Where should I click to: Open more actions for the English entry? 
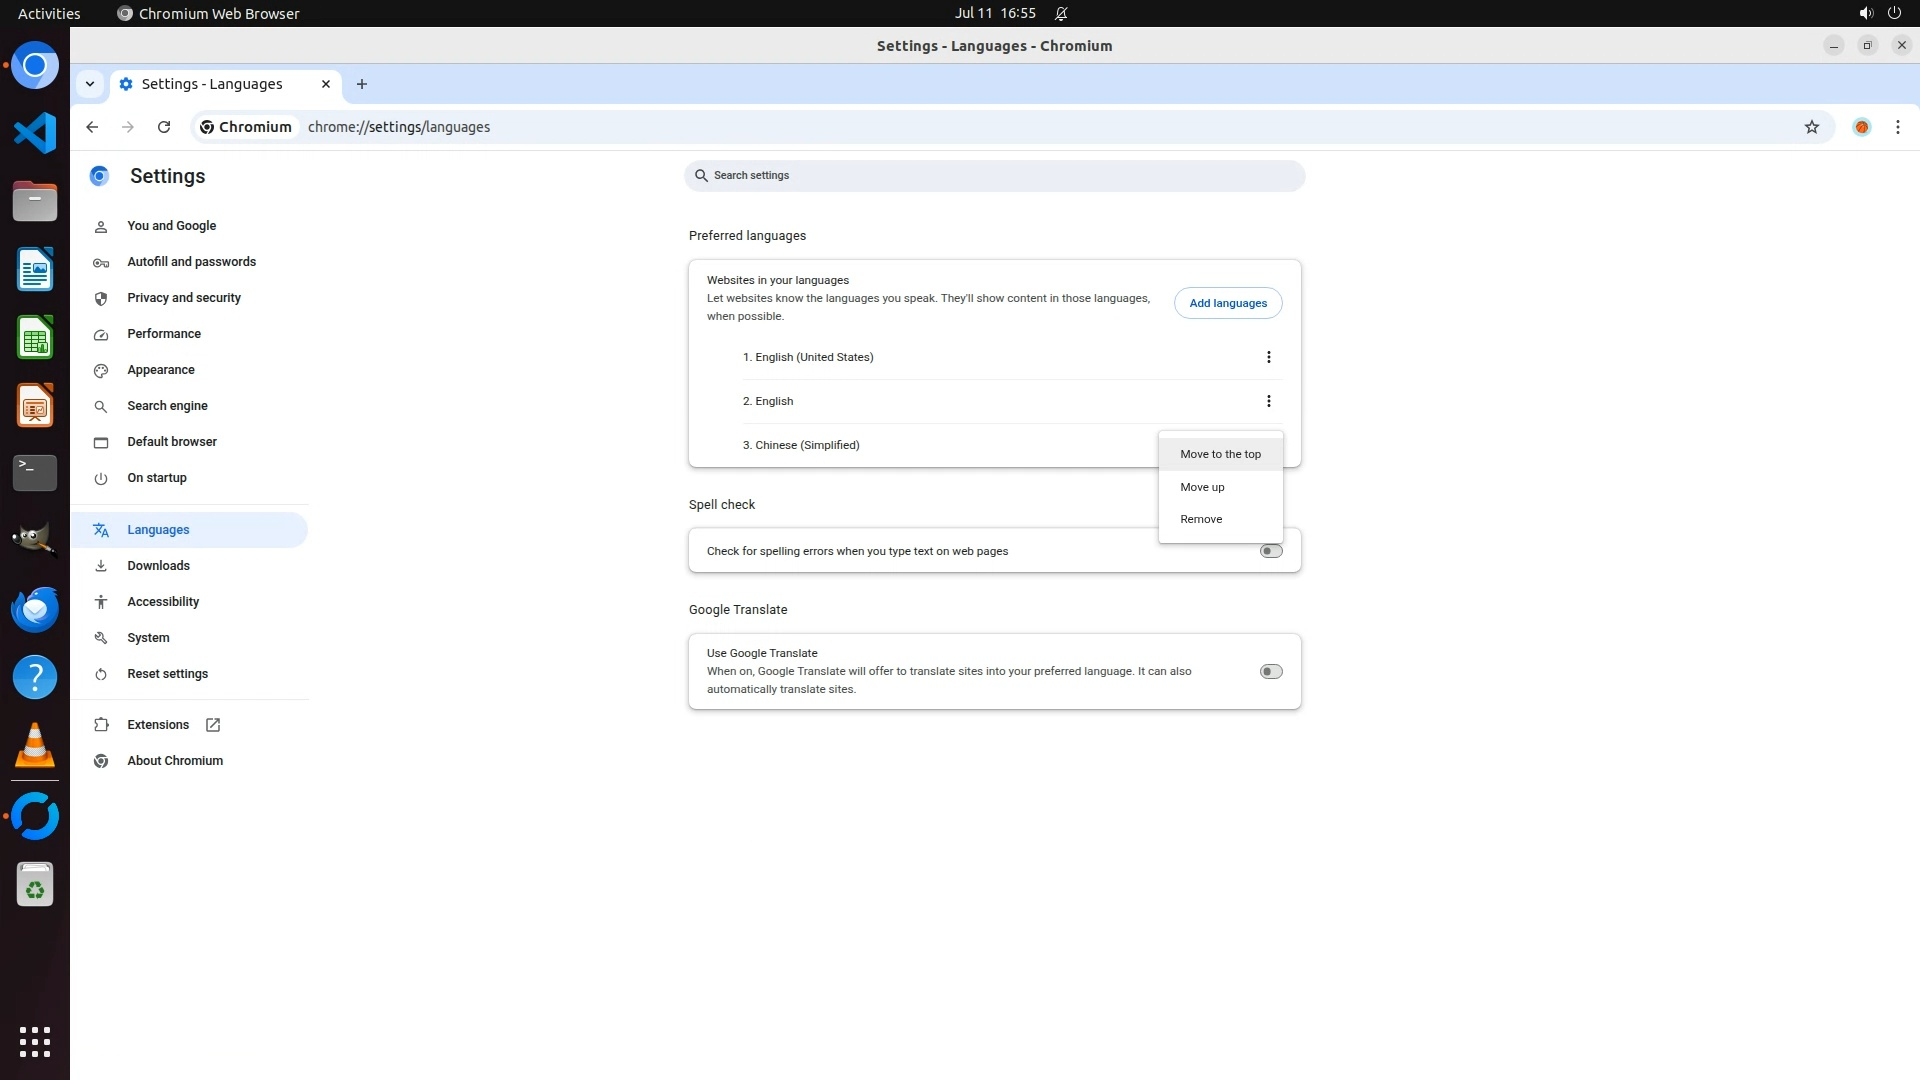point(1268,401)
